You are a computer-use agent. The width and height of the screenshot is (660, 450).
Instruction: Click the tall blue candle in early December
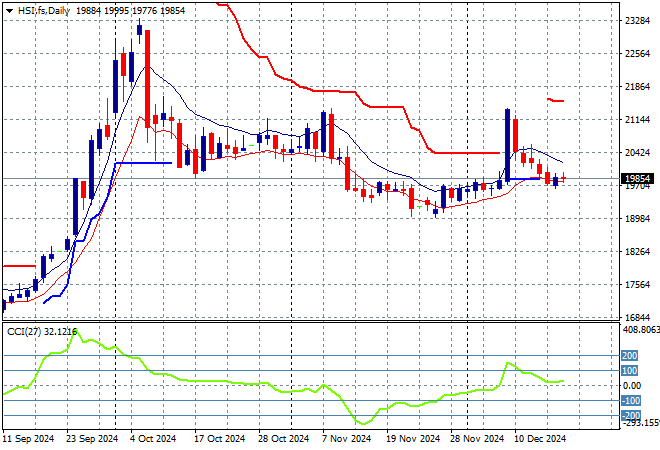point(507,145)
